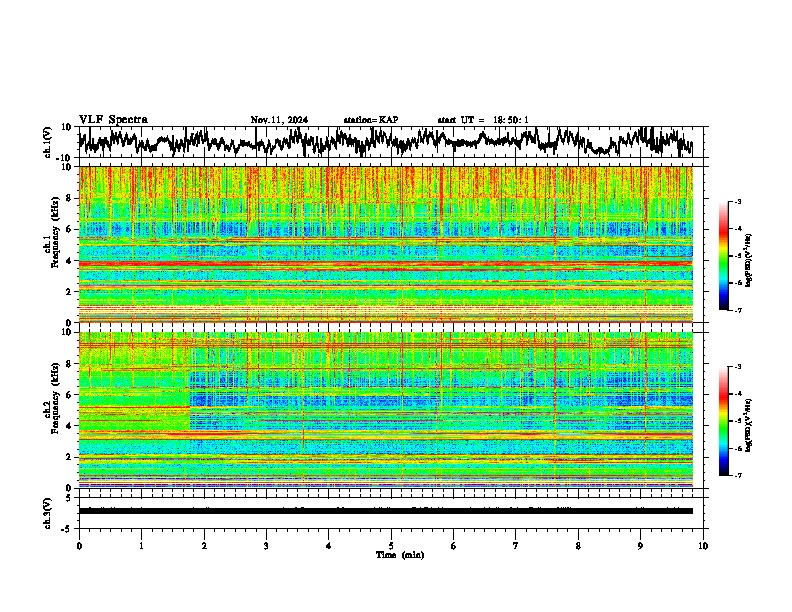
Task: Click the ch.2 spectrogram panel
Action: coord(386,410)
